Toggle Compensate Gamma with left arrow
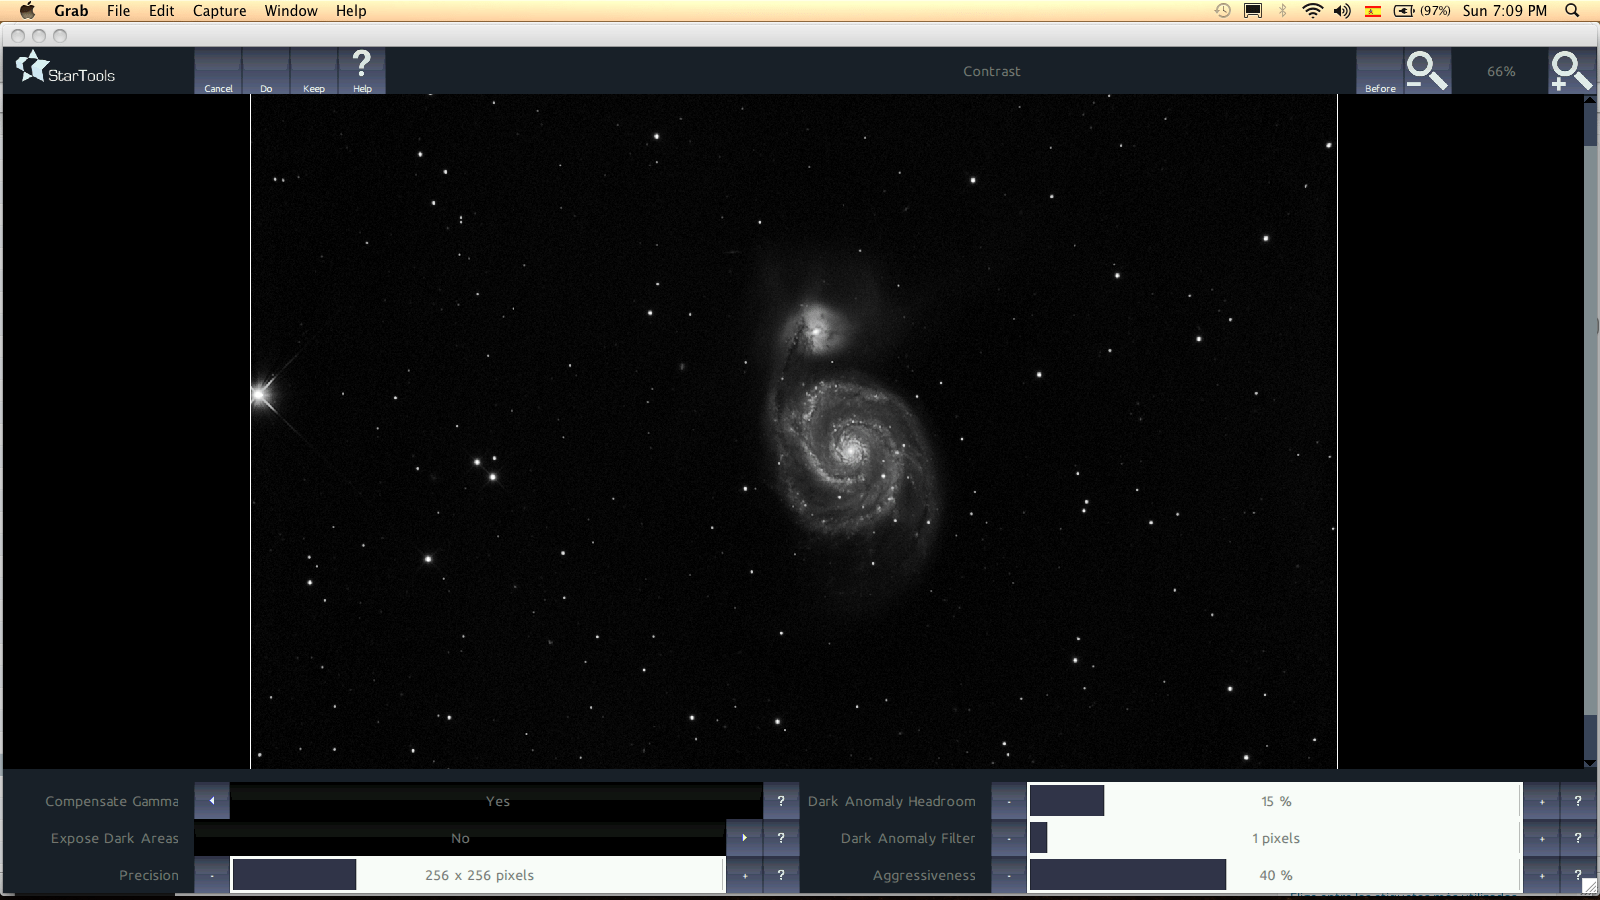 [x=212, y=801]
